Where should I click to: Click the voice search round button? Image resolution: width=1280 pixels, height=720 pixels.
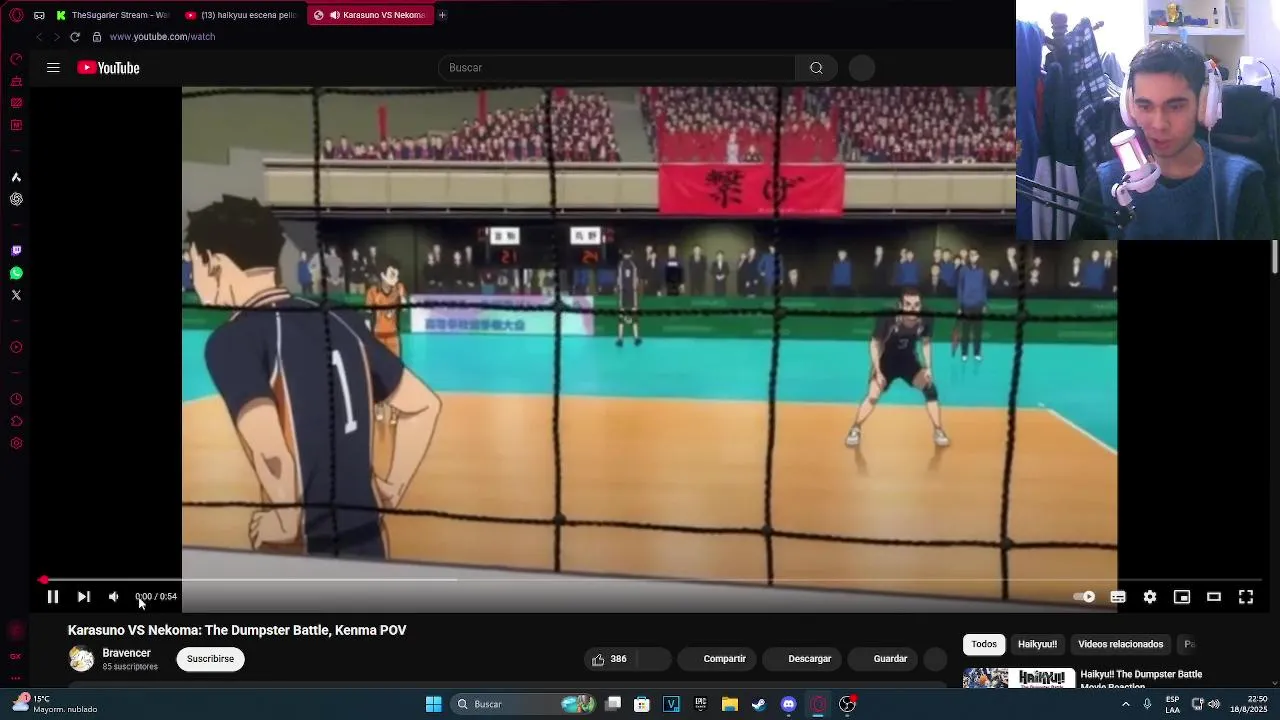point(862,68)
